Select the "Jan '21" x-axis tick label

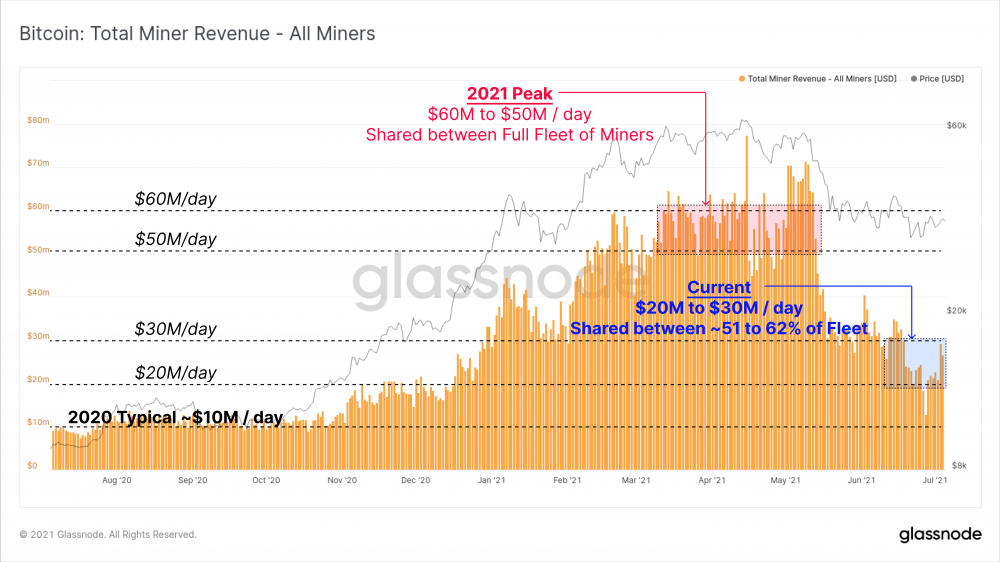[x=490, y=481]
